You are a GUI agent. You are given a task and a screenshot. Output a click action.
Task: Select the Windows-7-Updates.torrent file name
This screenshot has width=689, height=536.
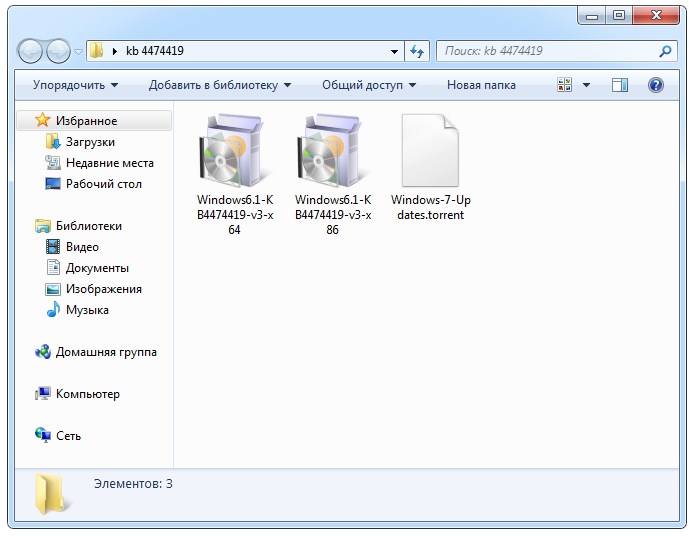point(431,207)
